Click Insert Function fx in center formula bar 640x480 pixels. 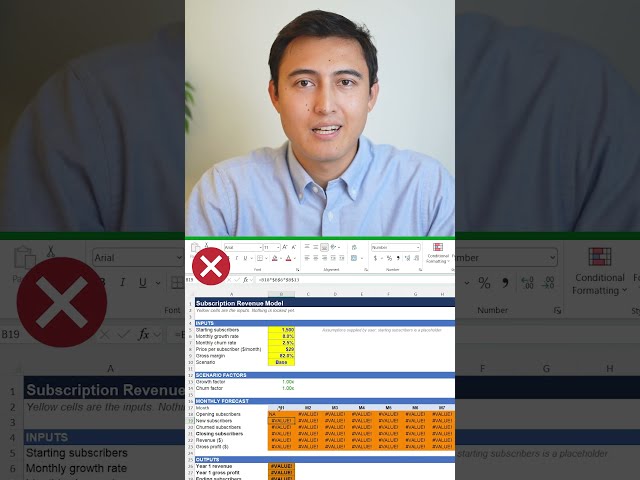[x=246, y=280]
